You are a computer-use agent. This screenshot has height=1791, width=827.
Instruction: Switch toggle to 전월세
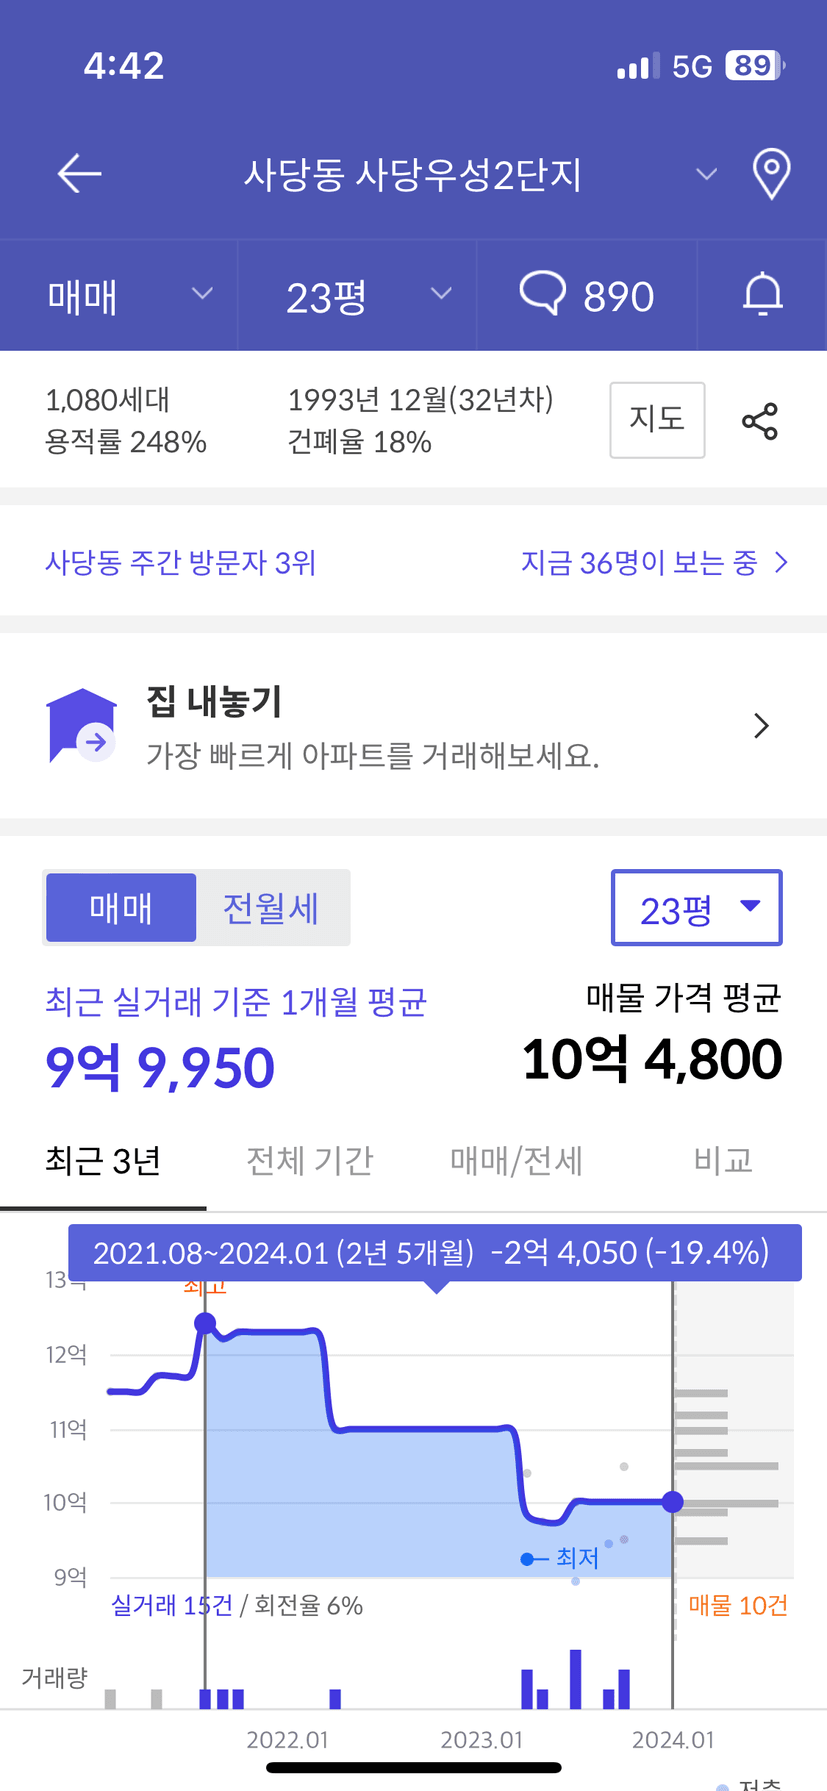(271, 908)
